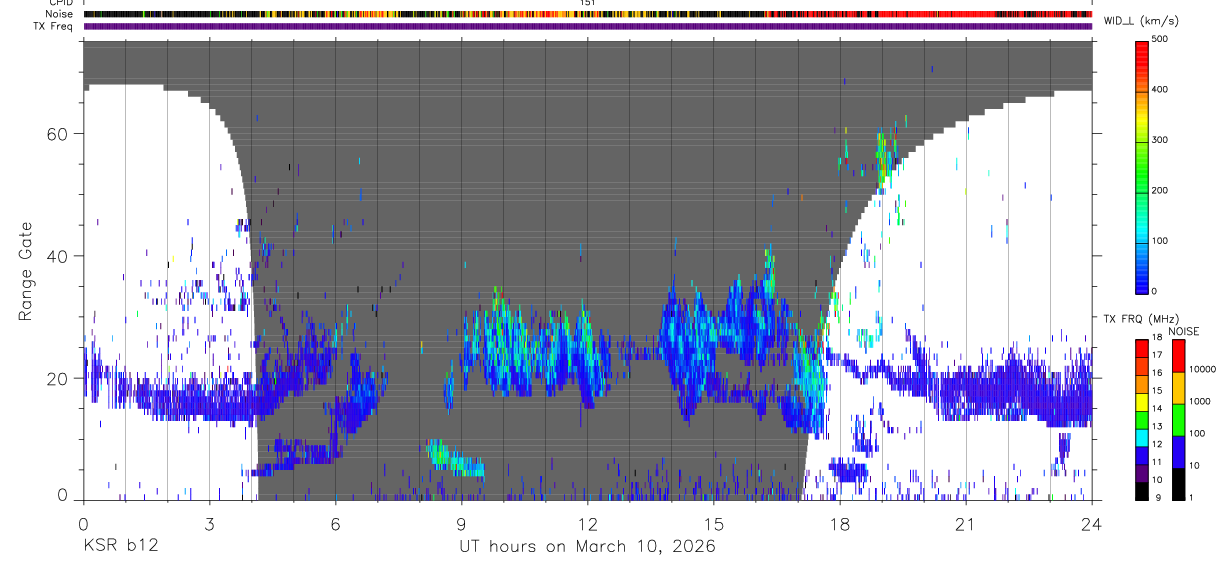Click the Range Gate y-axis title

25,270
